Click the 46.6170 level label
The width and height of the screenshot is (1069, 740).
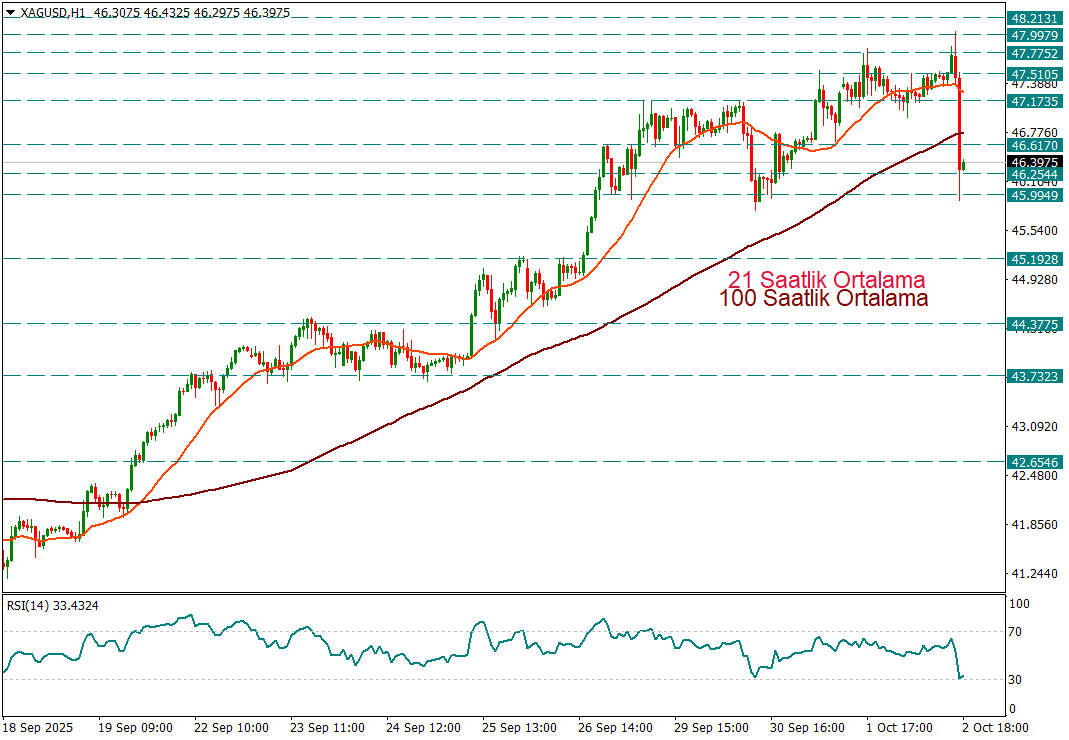(x=1034, y=145)
